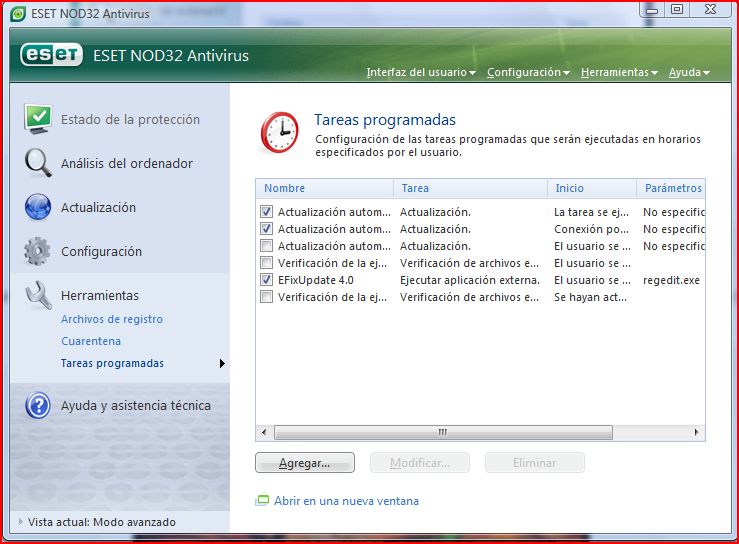The height and width of the screenshot is (544, 739).
Task: Uncheck the task with Conexión po... start
Action: coord(266,229)
